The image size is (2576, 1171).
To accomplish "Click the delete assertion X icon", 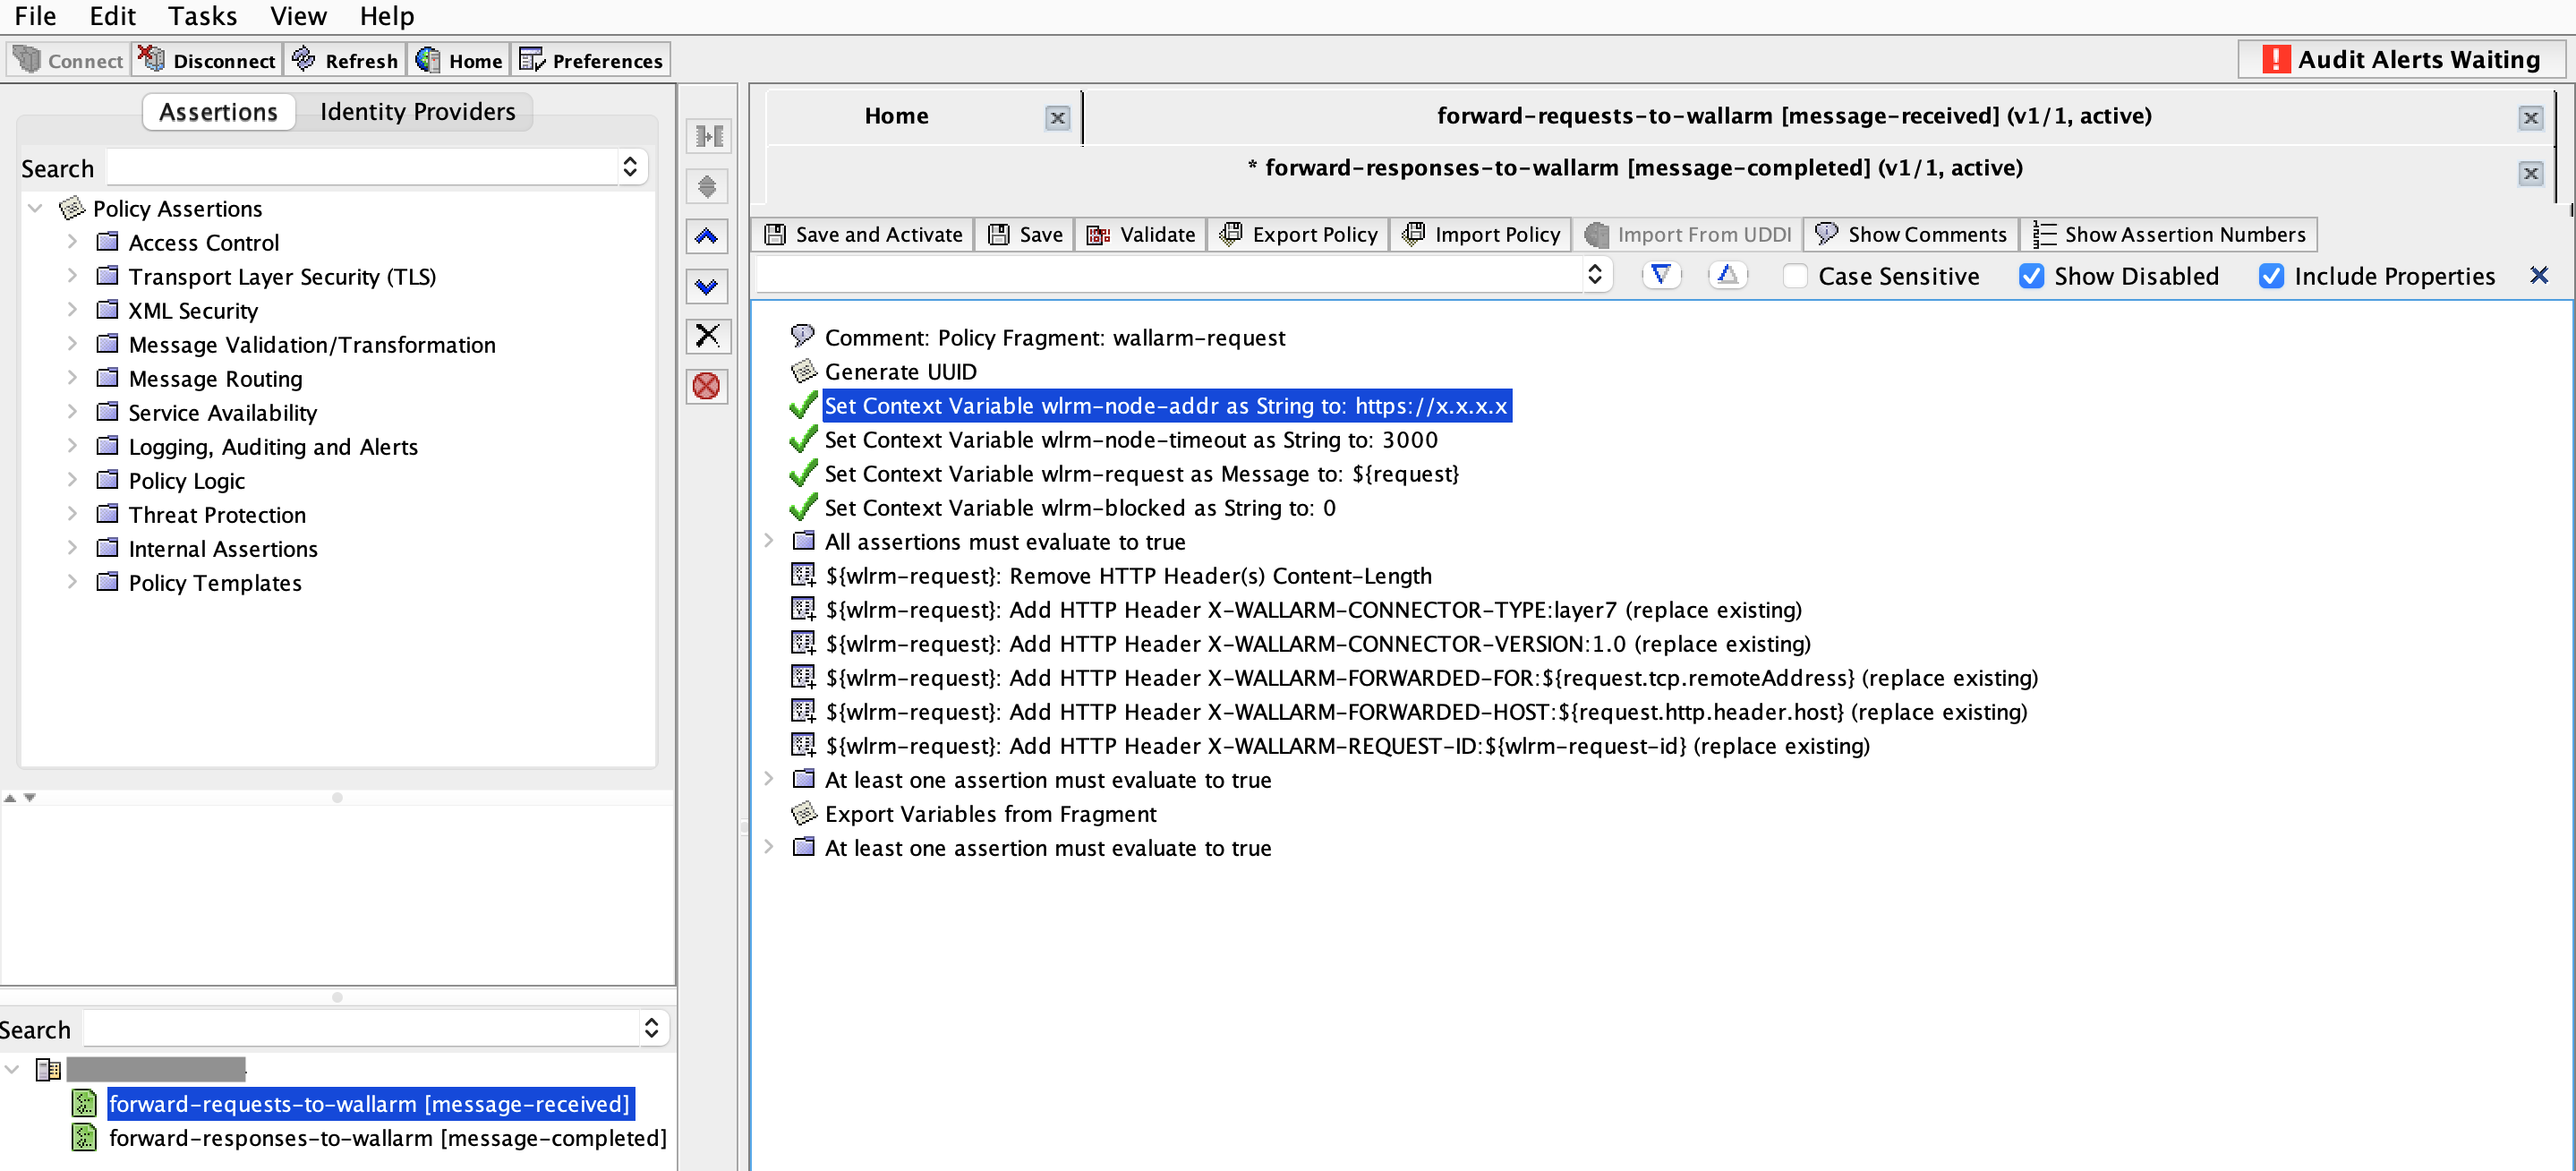I will 707,336.
